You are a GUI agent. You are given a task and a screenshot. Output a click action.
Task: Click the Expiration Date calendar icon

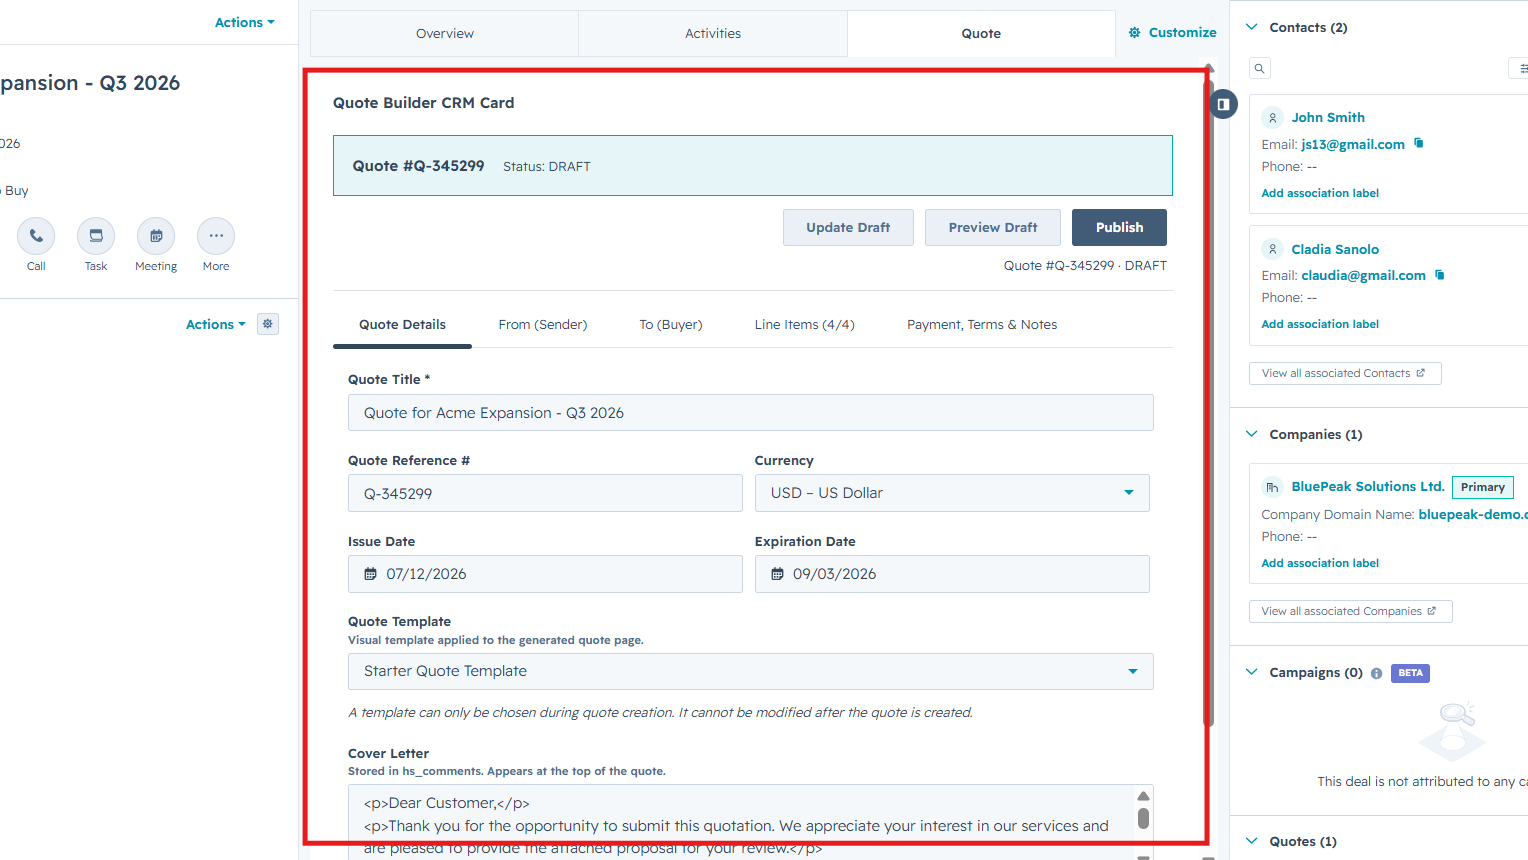point(777,574)
